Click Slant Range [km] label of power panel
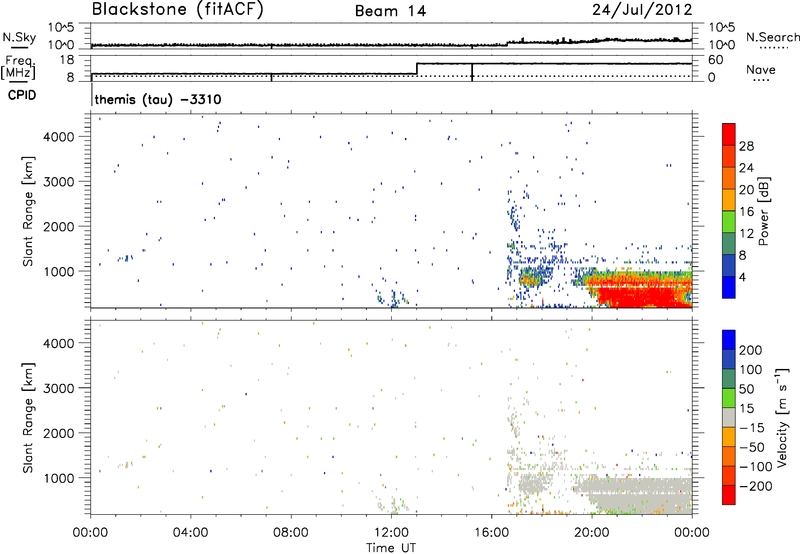The height and width of the screenshot is (554, 800). point(28,211)
